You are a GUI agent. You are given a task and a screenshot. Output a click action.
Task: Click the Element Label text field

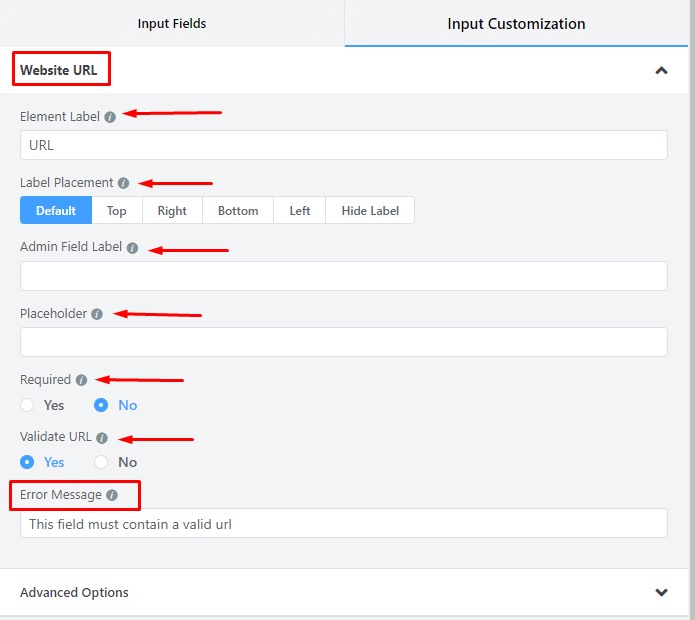343,145
